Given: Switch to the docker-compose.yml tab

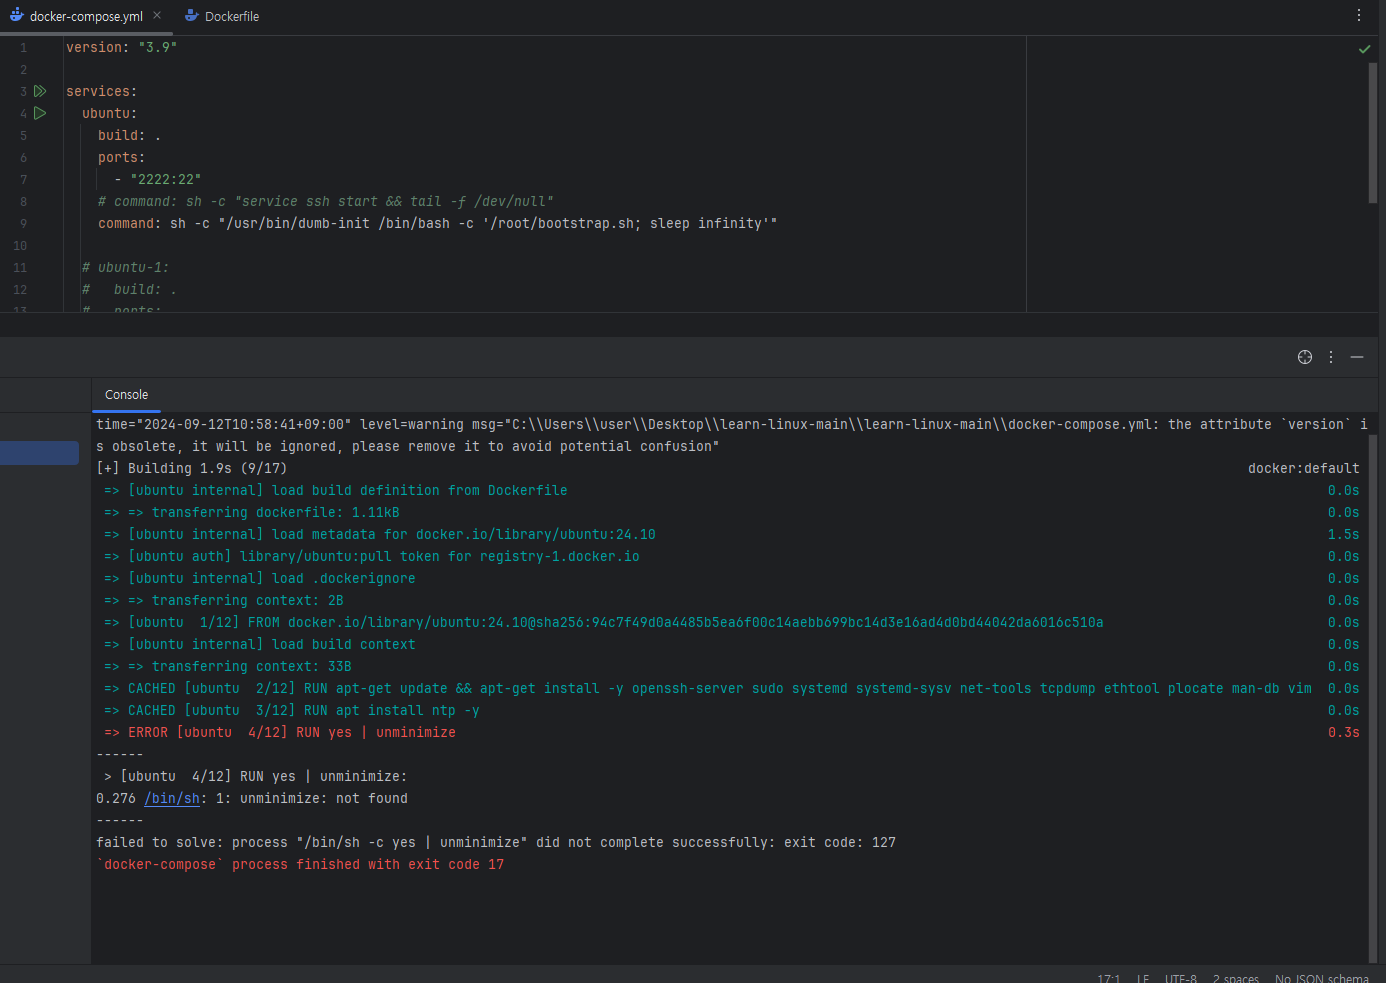Looking at the screenshot, I should pos(85,16).
